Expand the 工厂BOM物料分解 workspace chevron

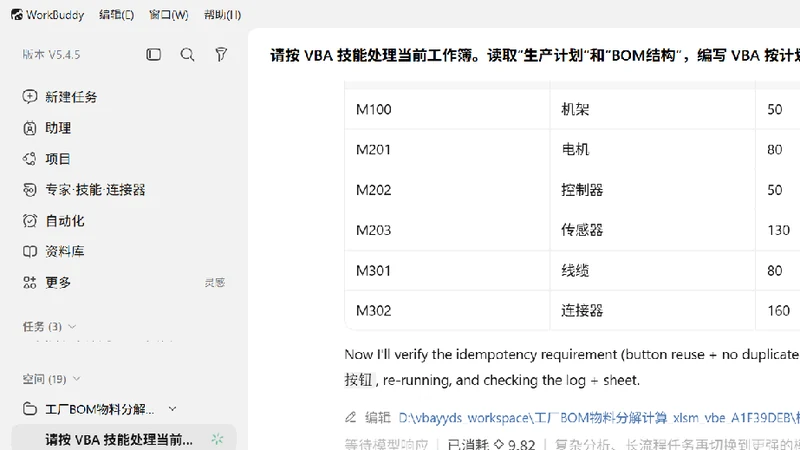[x=172, y=409]
